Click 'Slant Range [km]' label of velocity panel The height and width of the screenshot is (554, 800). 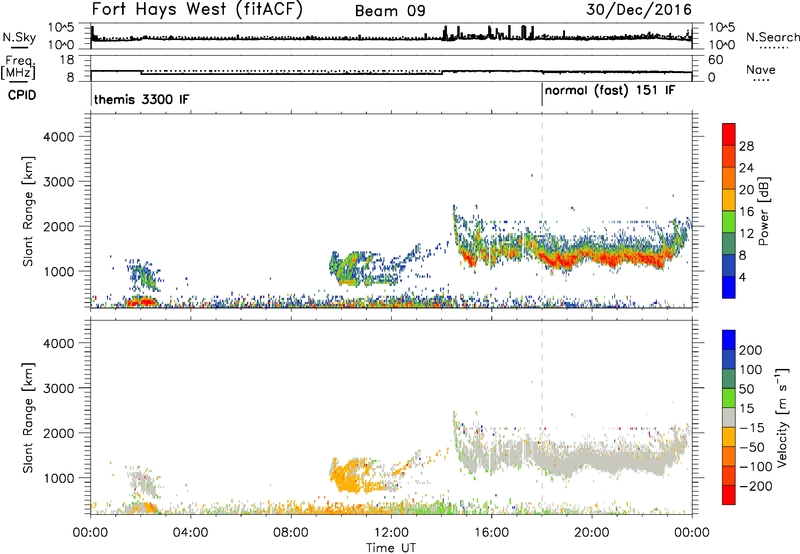[28, 418]
